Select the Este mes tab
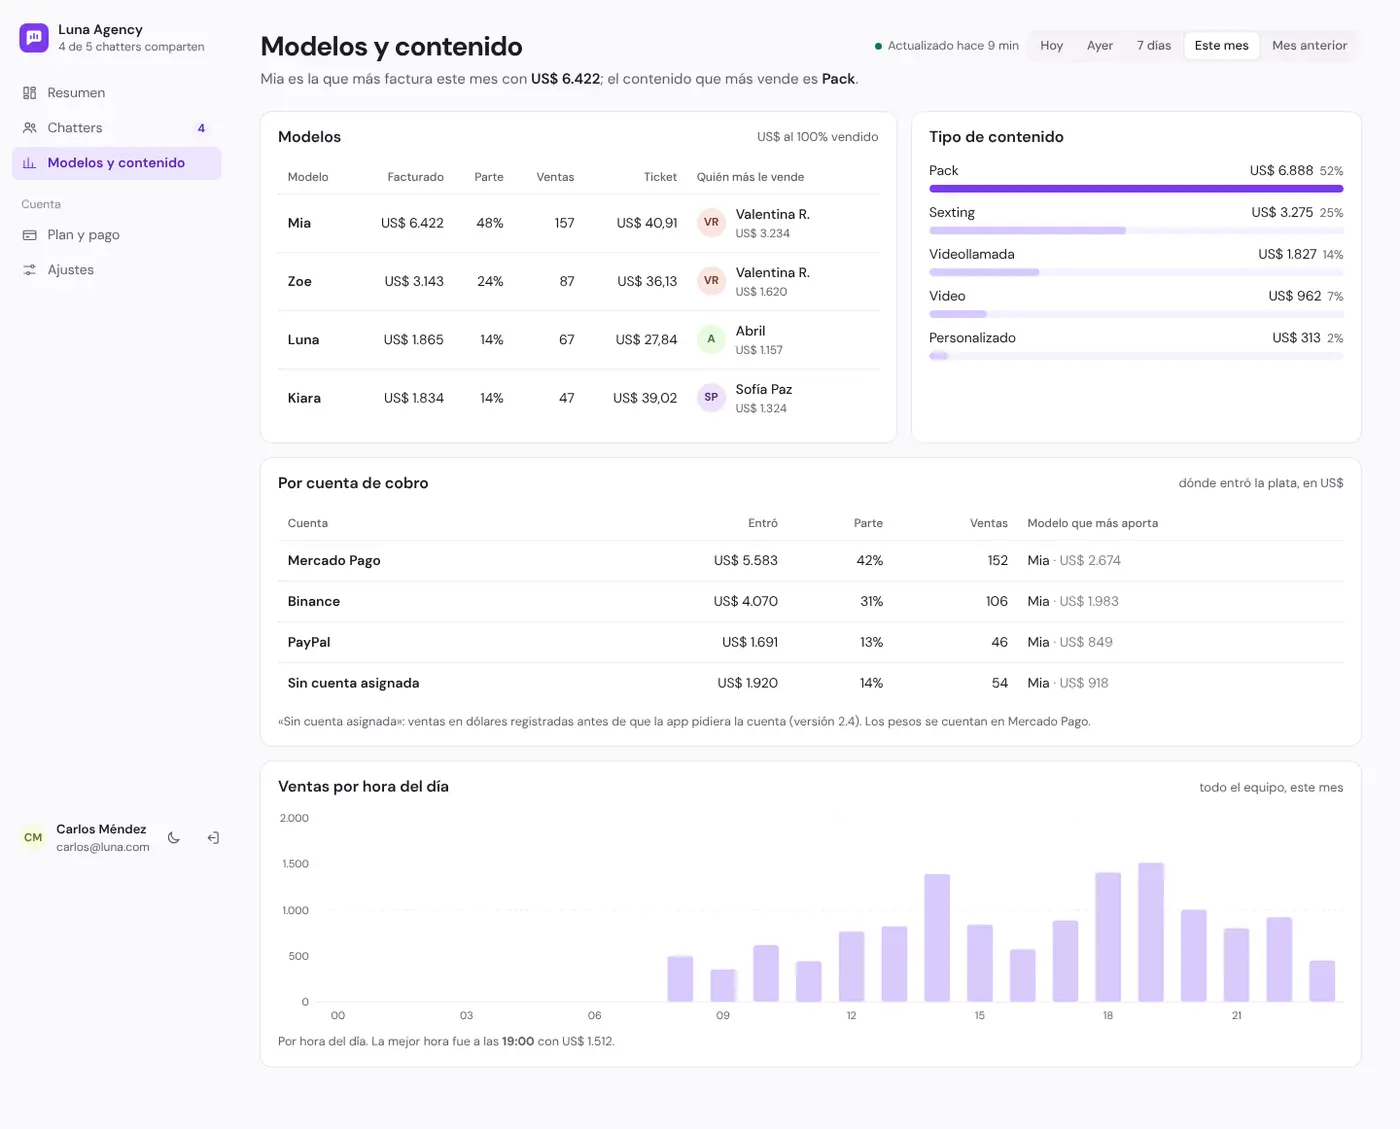This screenshot has width=1400, height=1129. (1221, 46)
